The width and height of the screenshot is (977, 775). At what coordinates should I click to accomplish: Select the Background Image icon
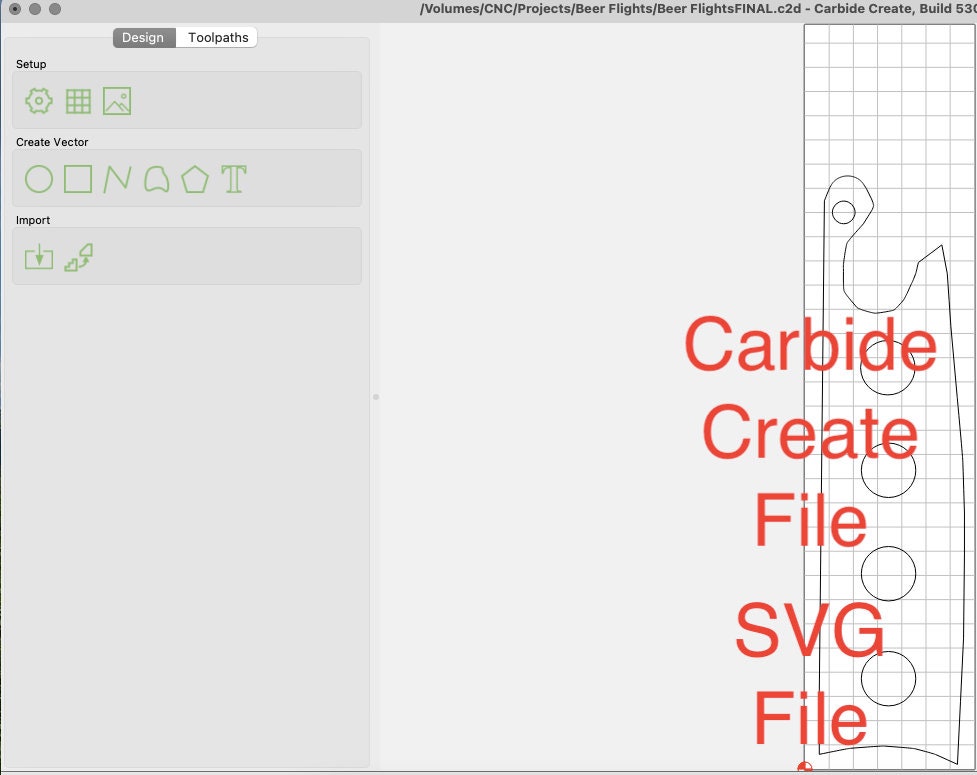click(117, 100)
